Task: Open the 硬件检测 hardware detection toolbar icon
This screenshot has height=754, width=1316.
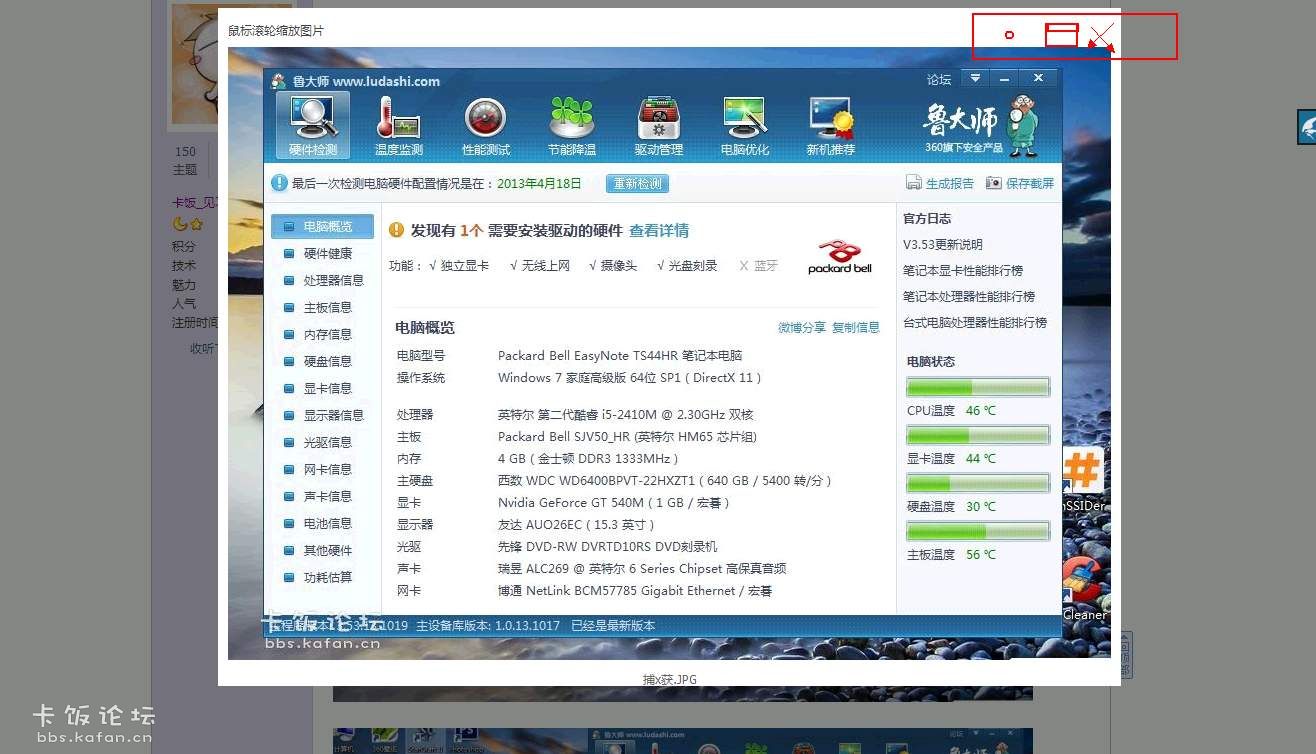Action: tap(313, 125)
